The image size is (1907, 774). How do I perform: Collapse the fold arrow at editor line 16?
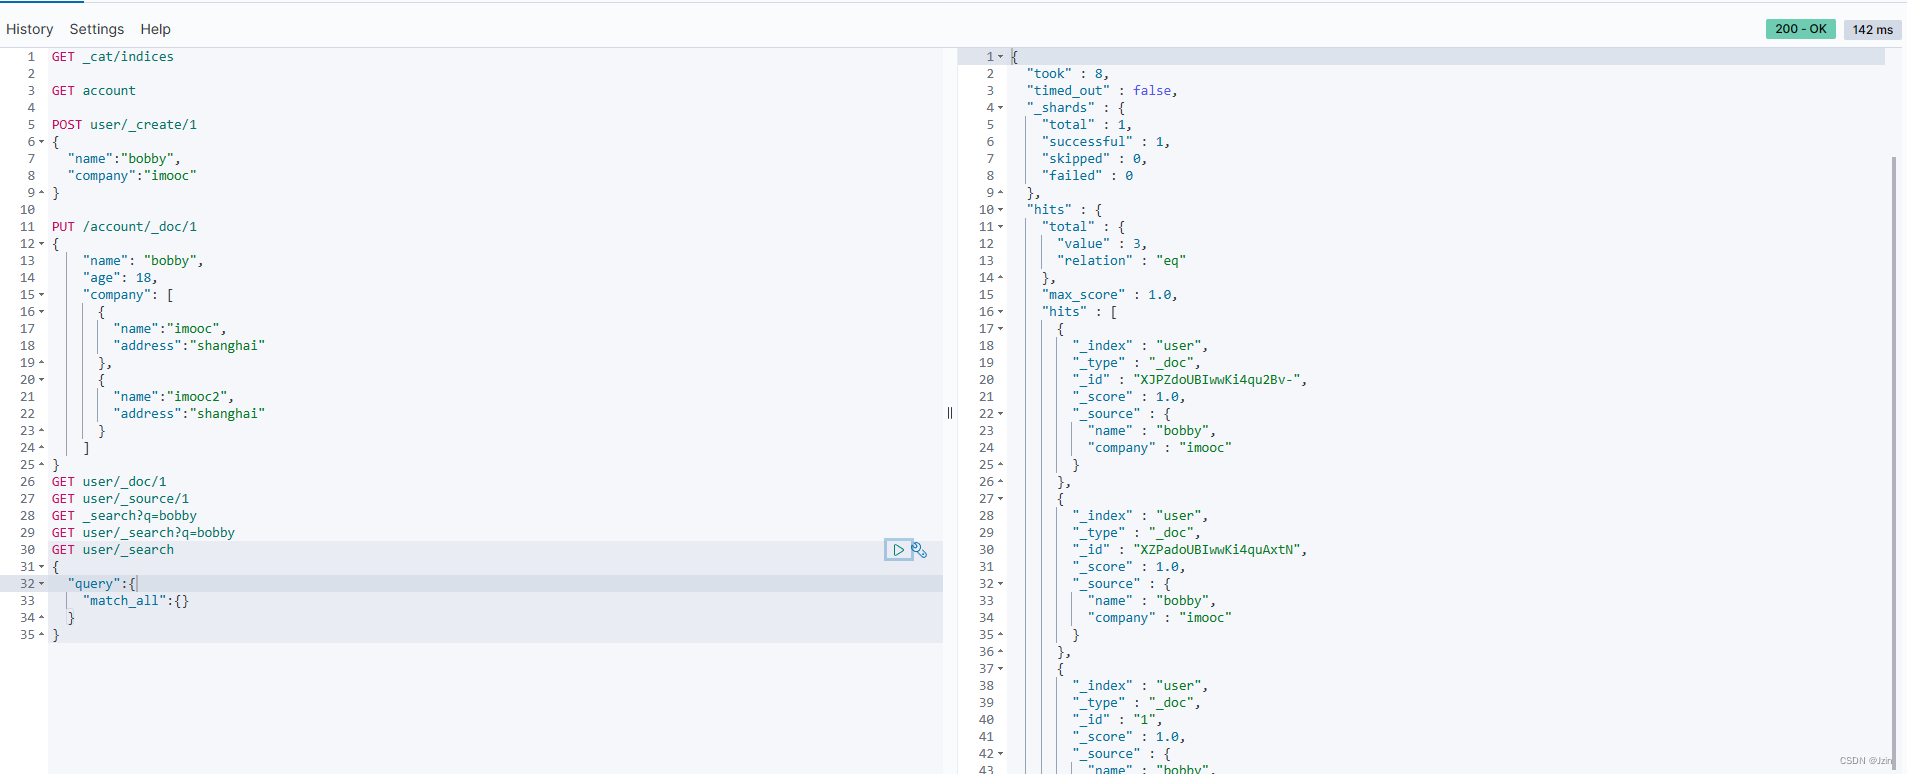(x=41, y=312)
